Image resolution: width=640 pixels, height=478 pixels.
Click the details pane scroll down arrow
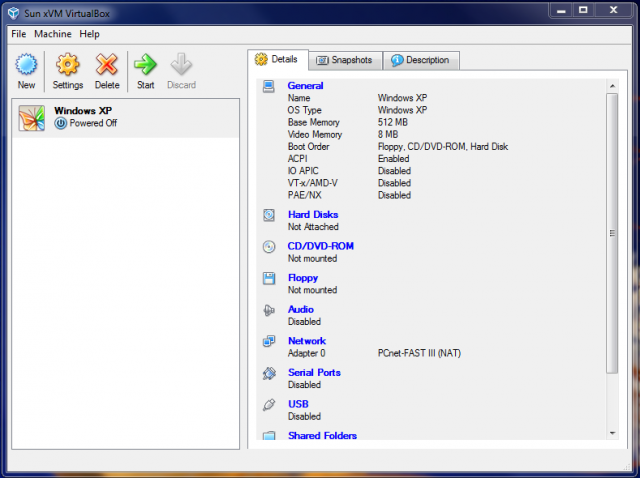(x=612, y=434)
